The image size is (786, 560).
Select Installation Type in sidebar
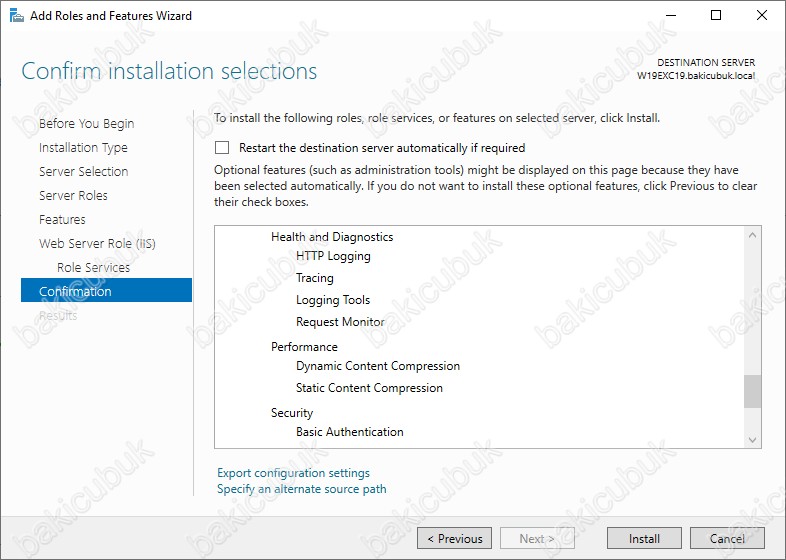[83, 148]
